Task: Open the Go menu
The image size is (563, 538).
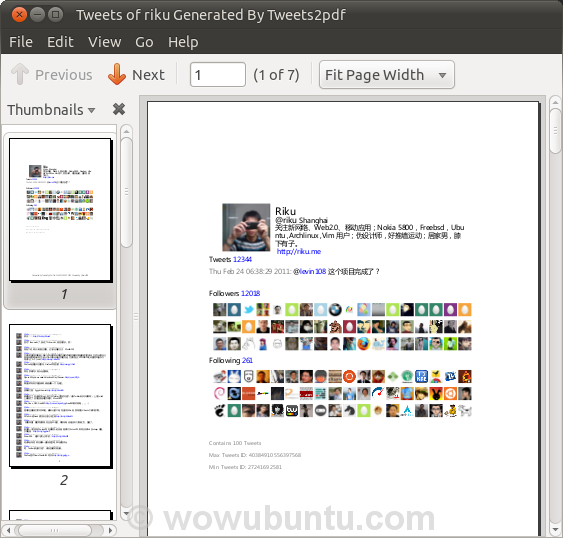Action: (x=144, y=42)
